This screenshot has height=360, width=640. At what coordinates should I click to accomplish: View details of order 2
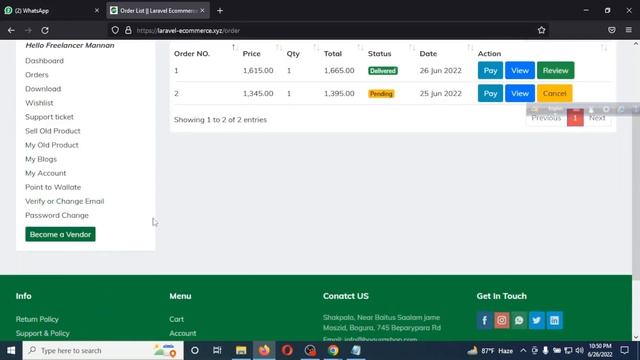(520, 93)
